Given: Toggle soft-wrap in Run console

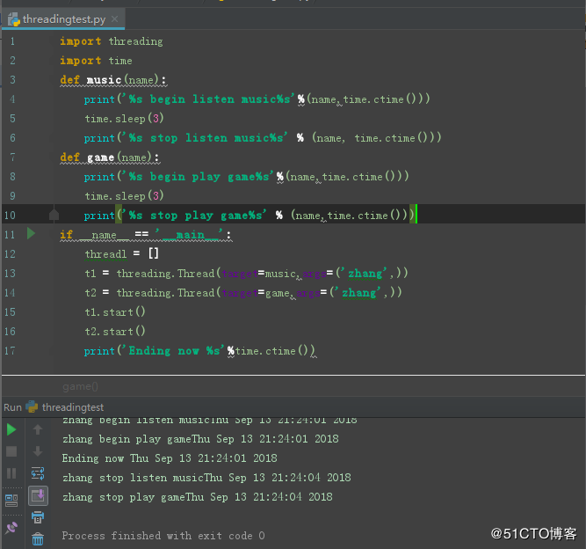Looking at the screenshot, I should (x=38, y=474).
